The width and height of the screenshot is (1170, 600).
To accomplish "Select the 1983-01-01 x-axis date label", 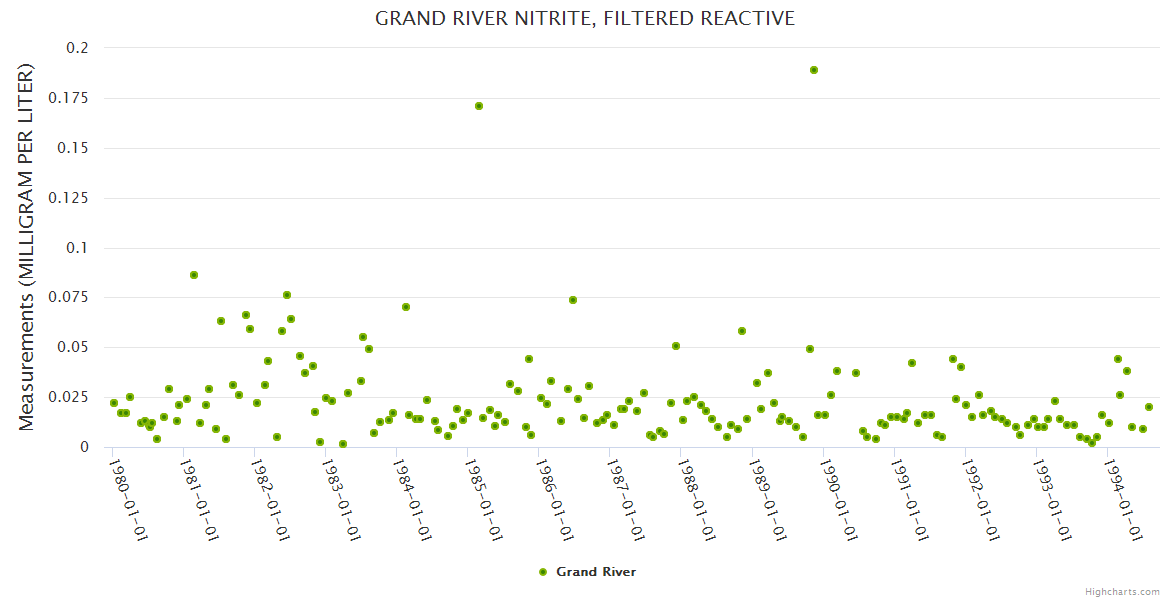I will point(342,500).
